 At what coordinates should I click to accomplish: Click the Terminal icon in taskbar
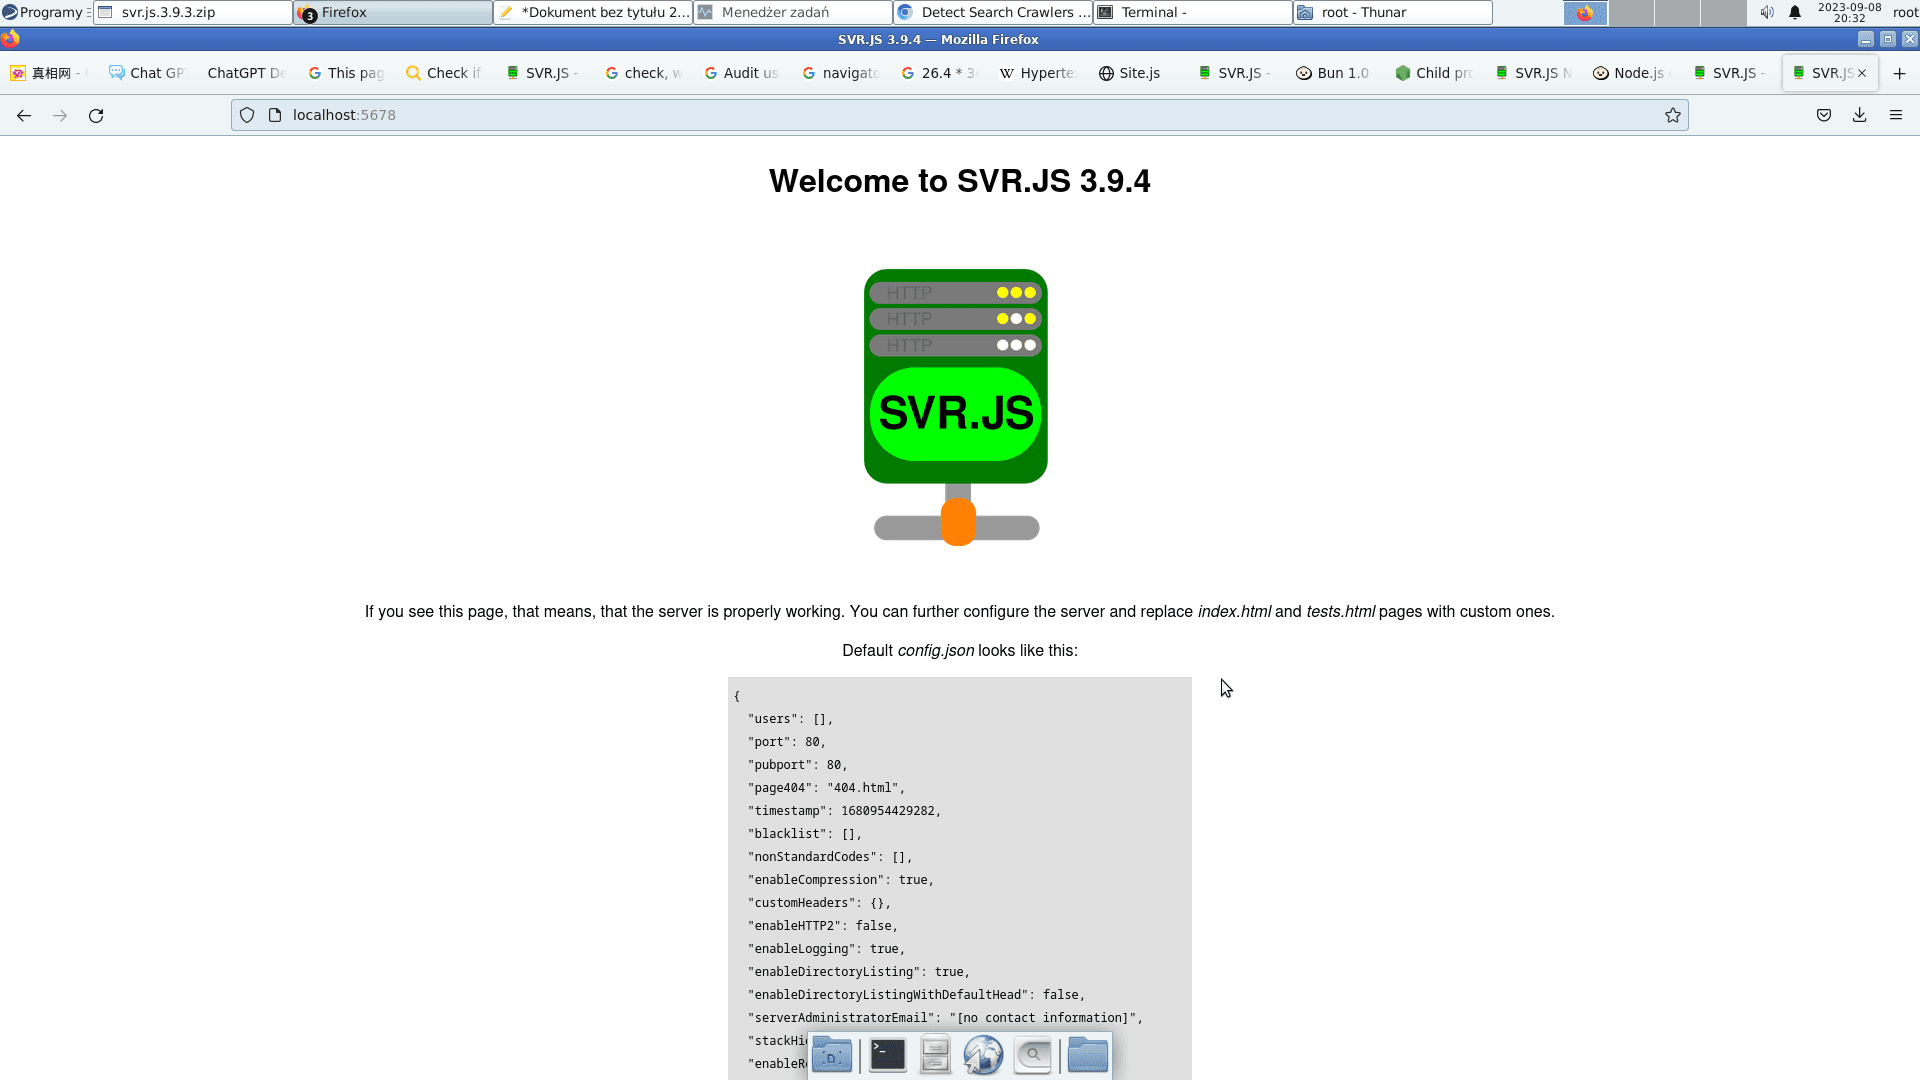coord(886,1055)
